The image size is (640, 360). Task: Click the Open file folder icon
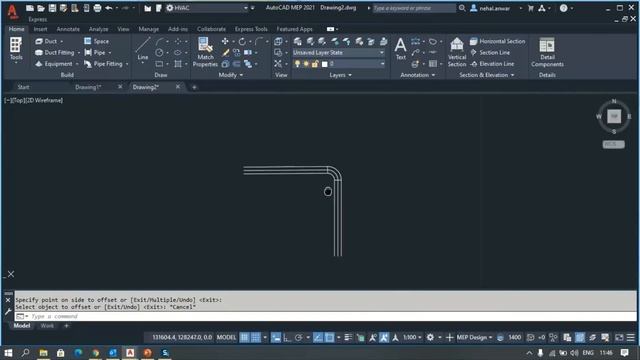point(41,8)
